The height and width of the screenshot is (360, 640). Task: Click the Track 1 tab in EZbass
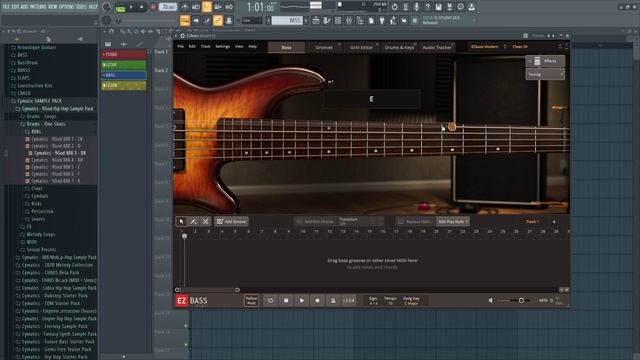[x=532, y=222]
